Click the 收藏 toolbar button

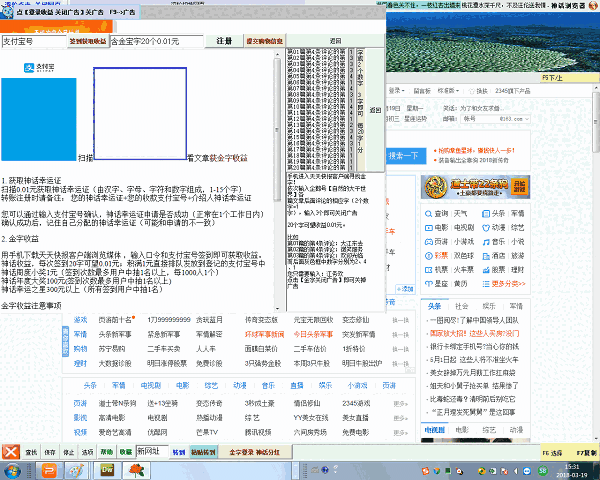(x=126, y=452)
